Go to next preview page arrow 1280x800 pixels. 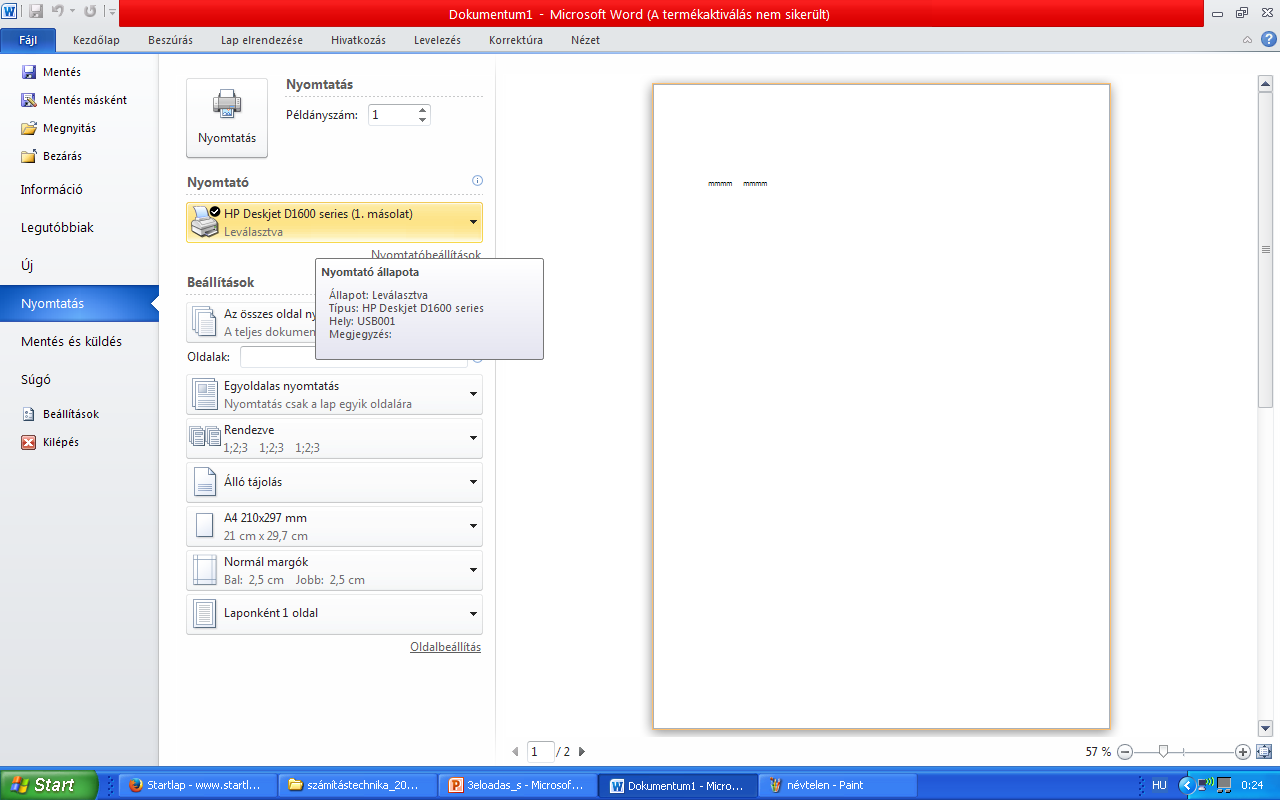pyautogui.click(x=582, y=751)
